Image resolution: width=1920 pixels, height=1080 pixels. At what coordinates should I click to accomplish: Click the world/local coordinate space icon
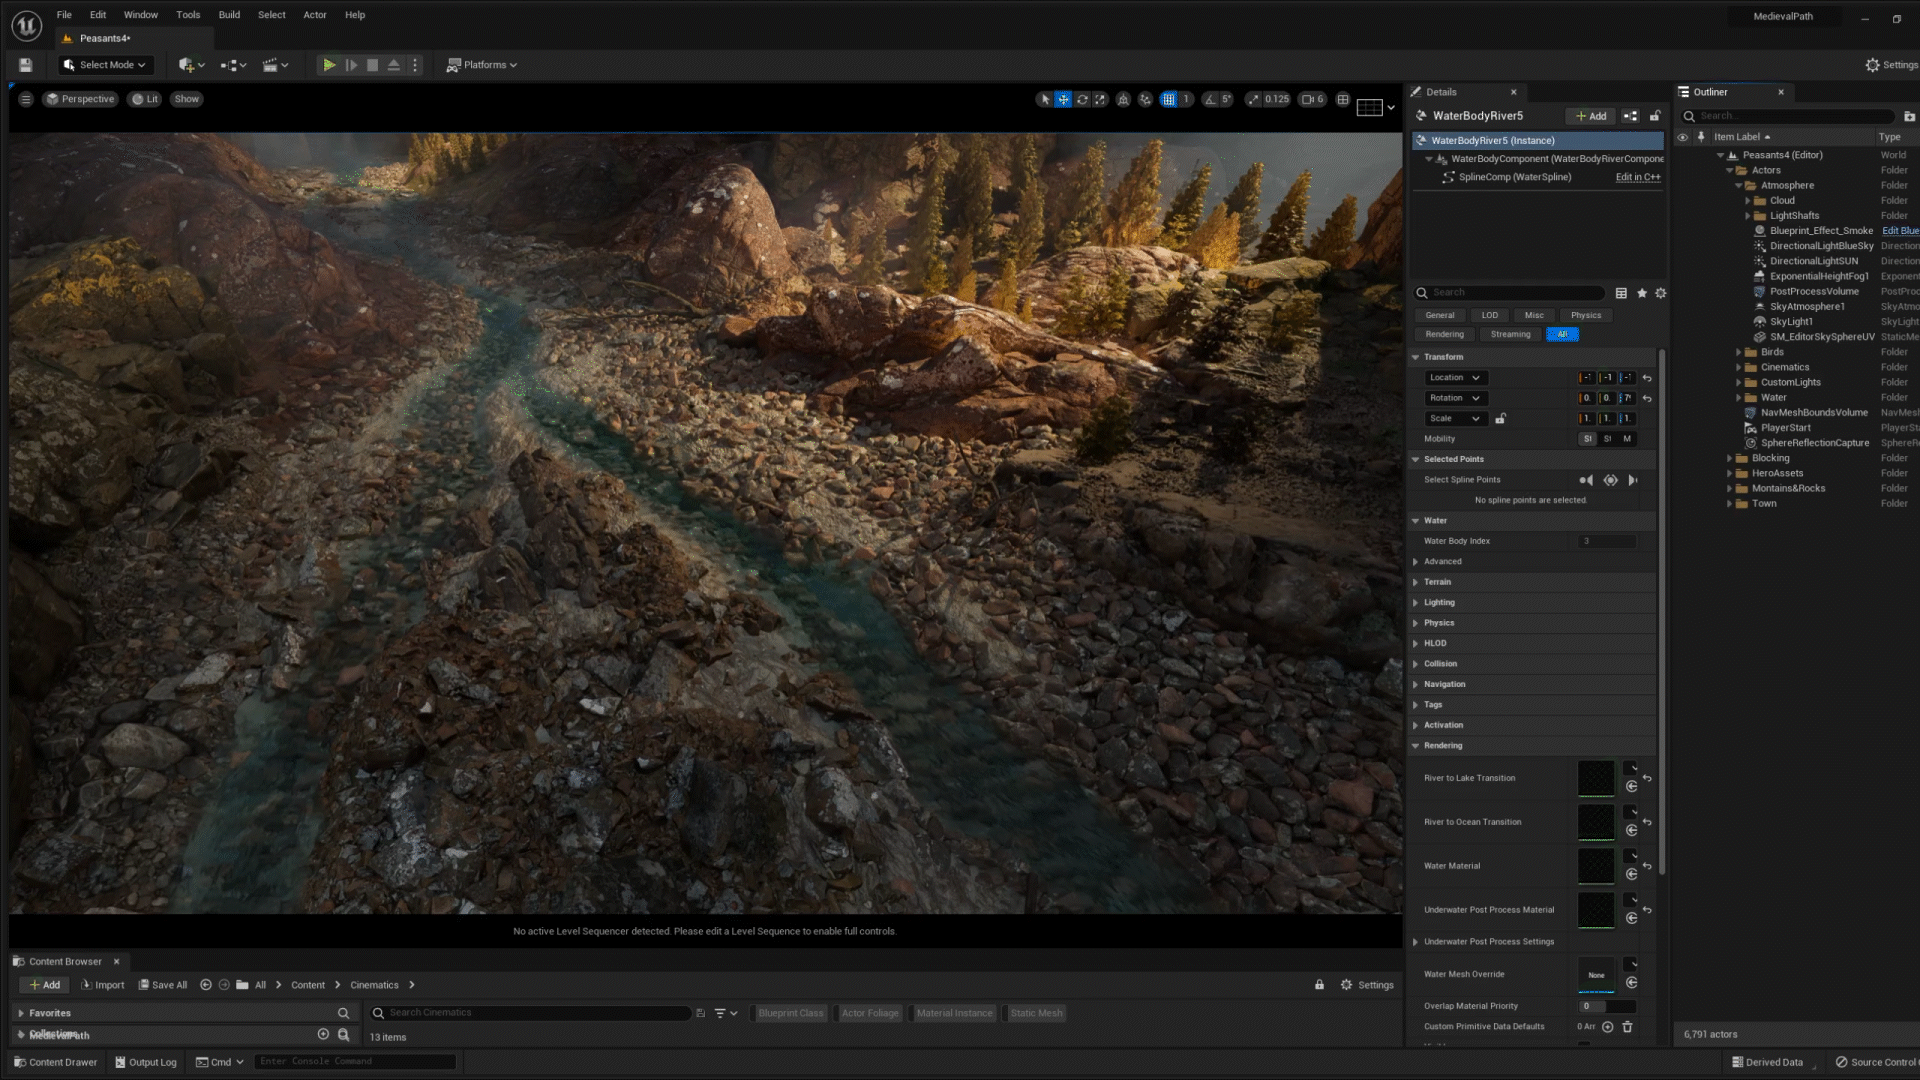tap(1124, 99)
